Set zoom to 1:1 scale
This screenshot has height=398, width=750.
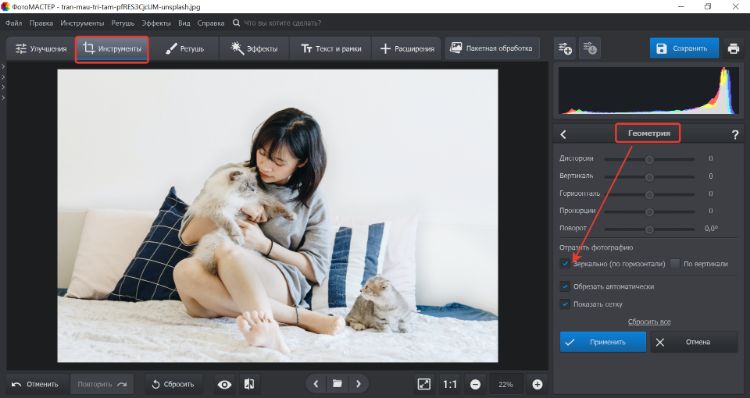pyautogui.click(x=450, y=384)
